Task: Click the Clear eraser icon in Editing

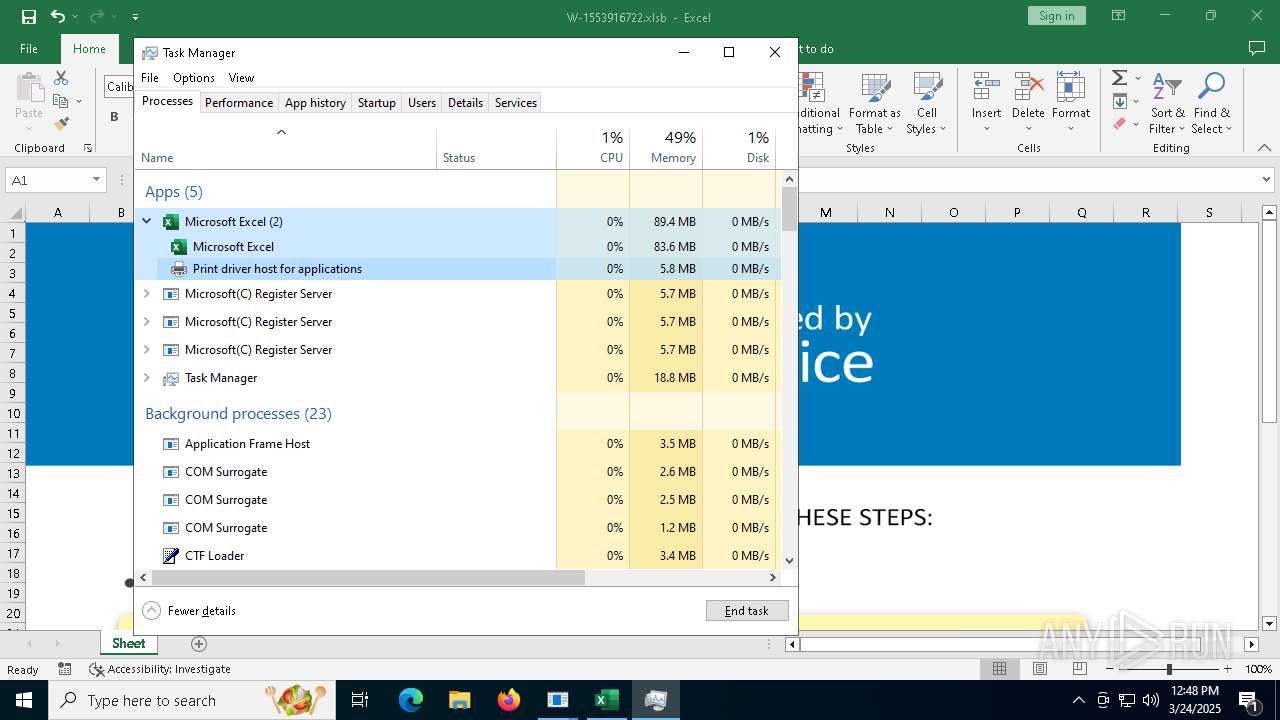Action: coord(1119,124)
